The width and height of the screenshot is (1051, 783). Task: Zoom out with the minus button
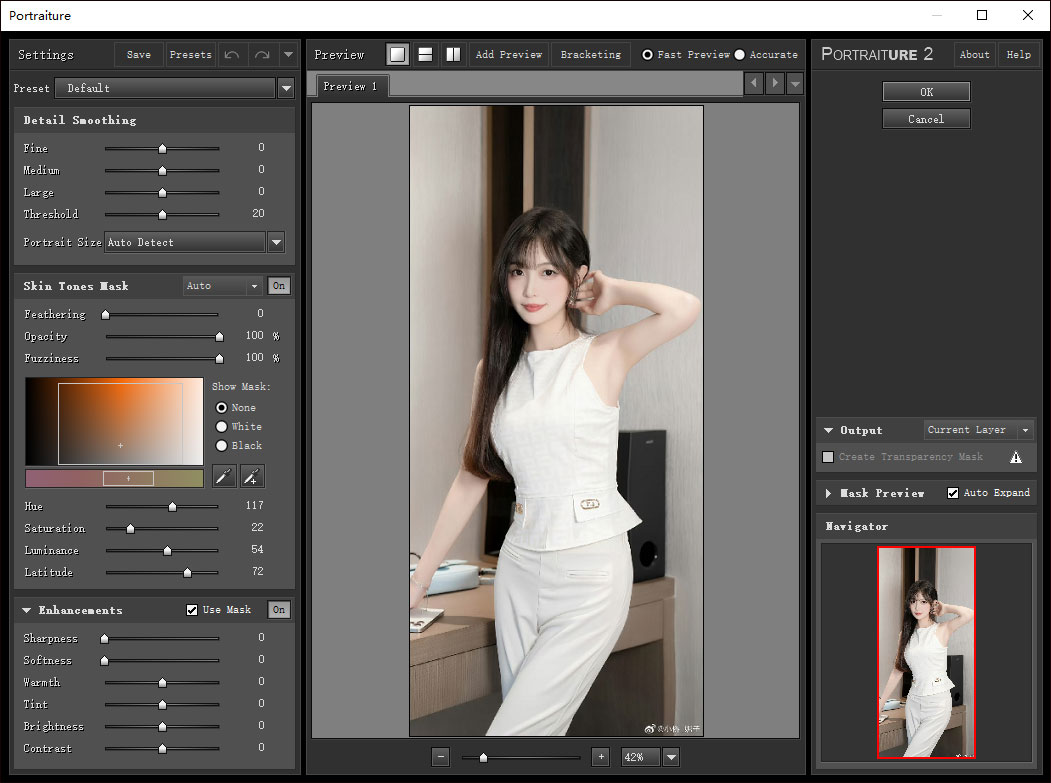441,757
